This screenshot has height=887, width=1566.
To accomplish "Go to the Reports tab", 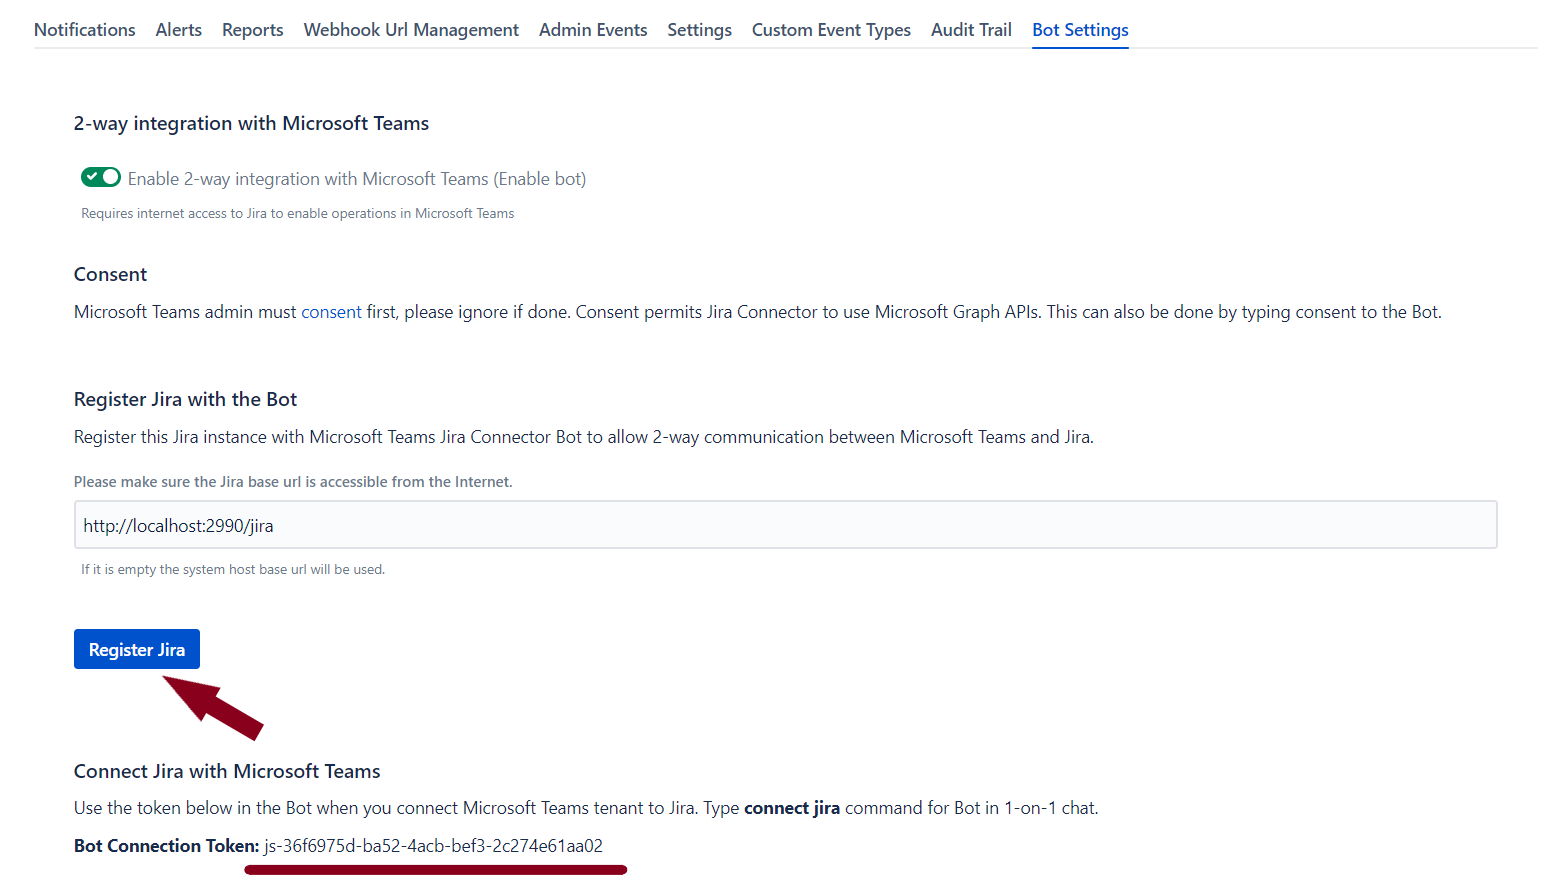I will point(252,30).
